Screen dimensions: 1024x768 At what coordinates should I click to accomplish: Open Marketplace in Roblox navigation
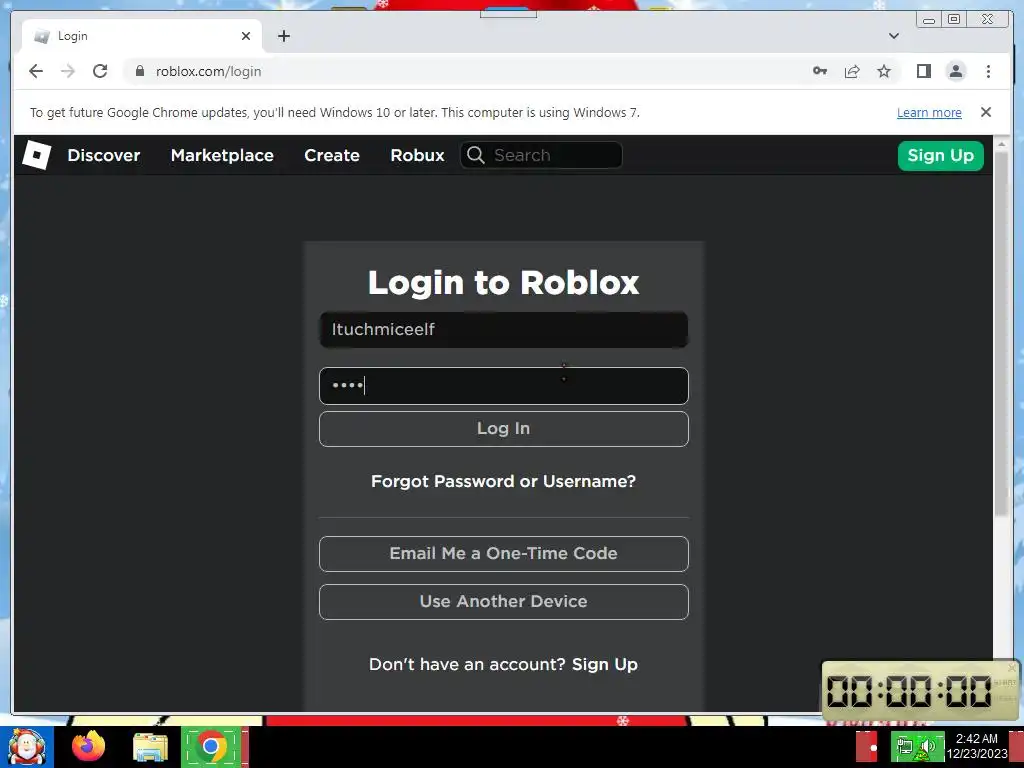coord(222,155)
